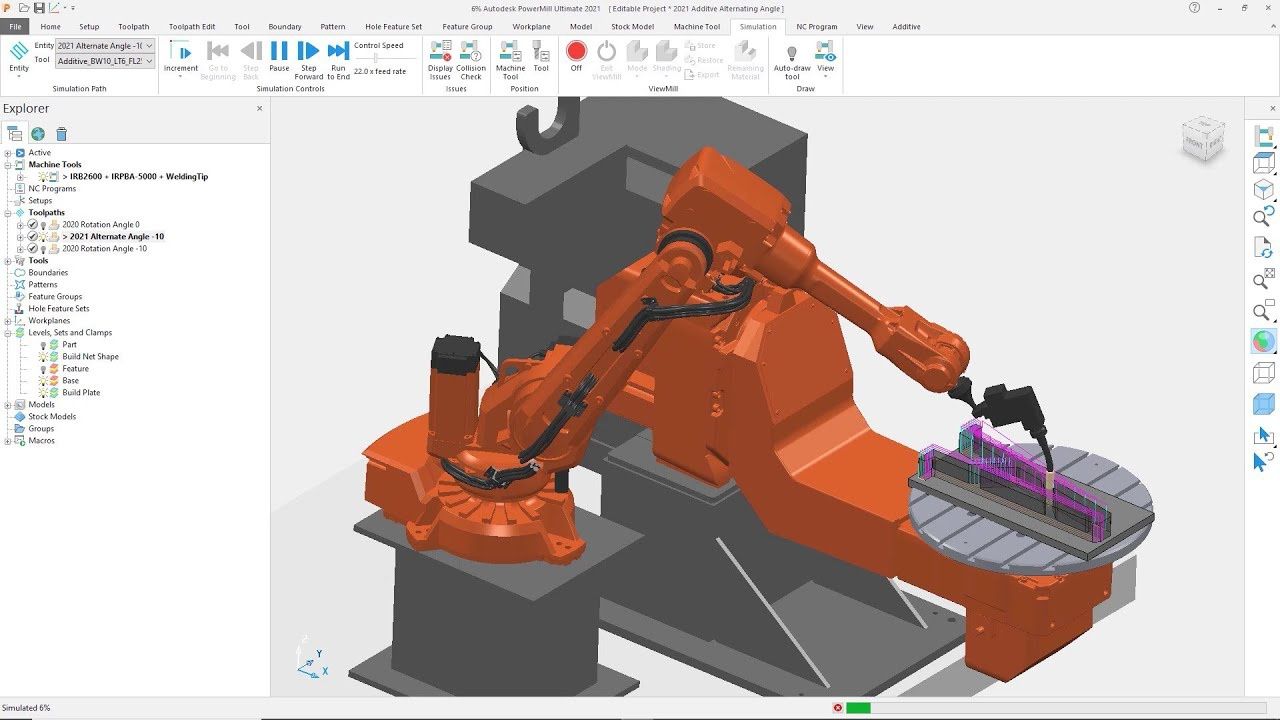
Task: Click the cursor with undo arrow icon
Action: point(1263,462)
